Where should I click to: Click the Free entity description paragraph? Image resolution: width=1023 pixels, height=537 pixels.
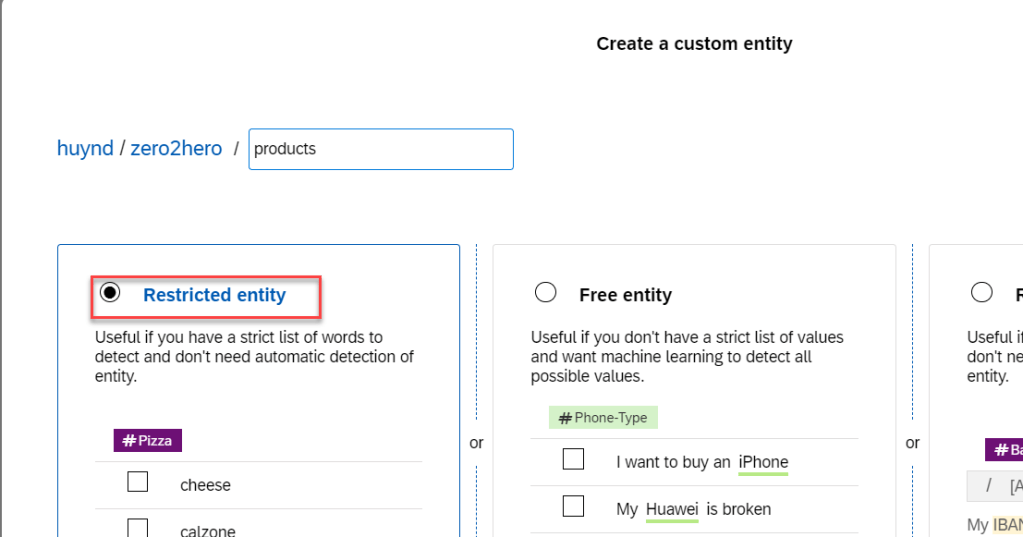point(687,357)
